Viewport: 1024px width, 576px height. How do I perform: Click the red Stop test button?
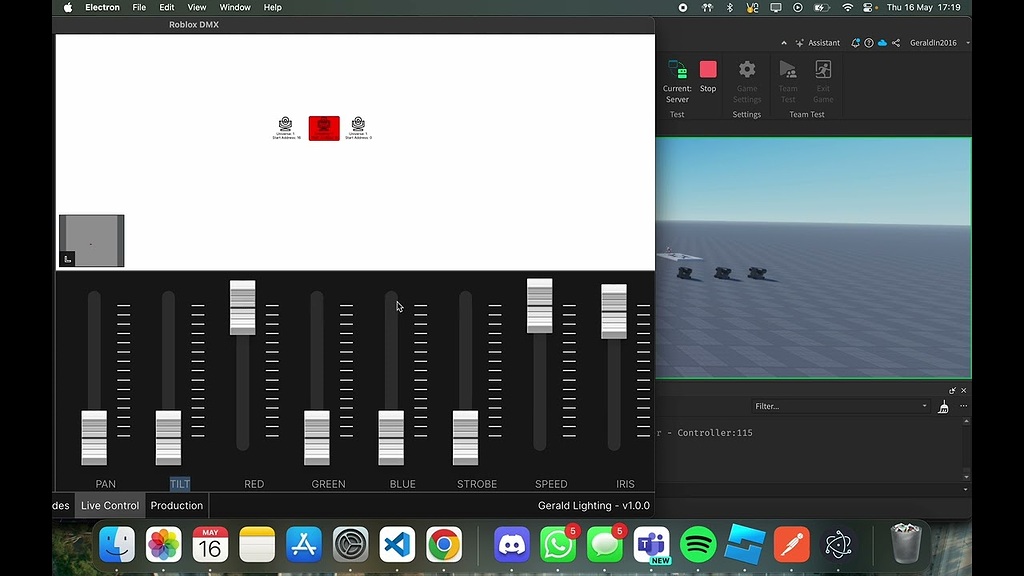(708, 70)
